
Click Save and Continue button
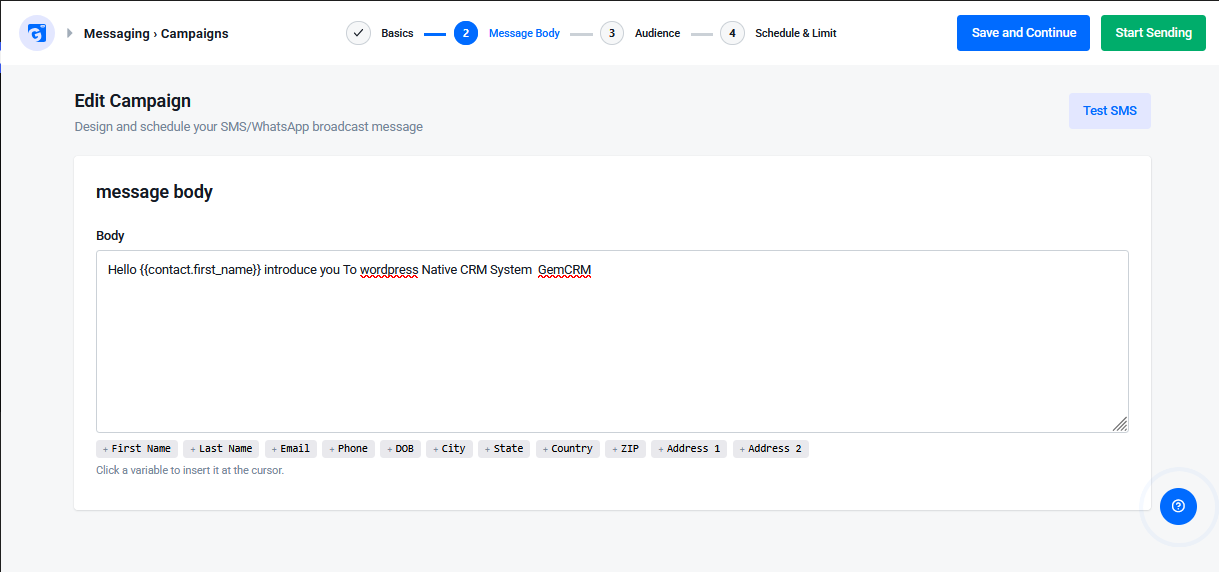pos(1024,33)
